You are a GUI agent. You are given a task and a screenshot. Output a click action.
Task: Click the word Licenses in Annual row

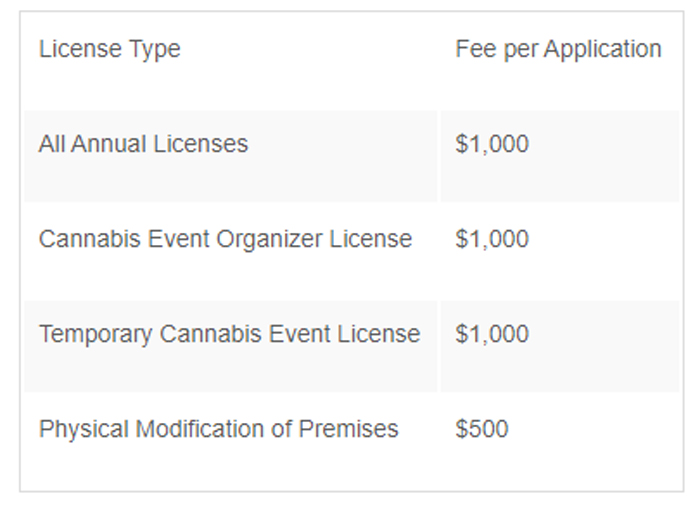click(200, 144)
